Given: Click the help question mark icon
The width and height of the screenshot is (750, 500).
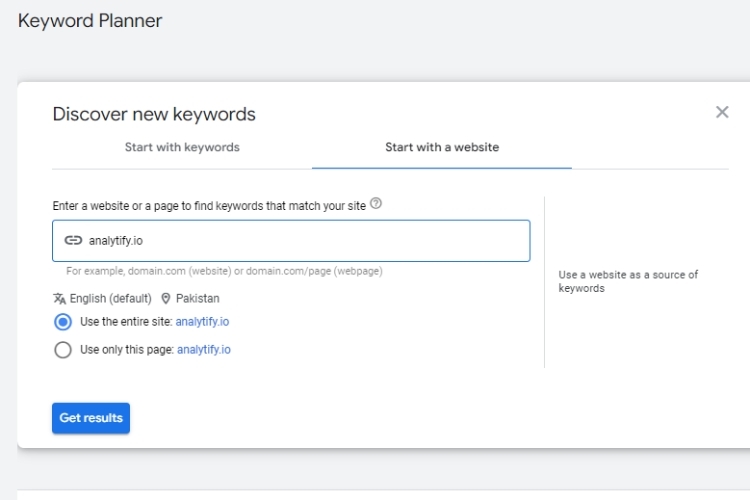Looking at the screenshot, I should point(376,203).
